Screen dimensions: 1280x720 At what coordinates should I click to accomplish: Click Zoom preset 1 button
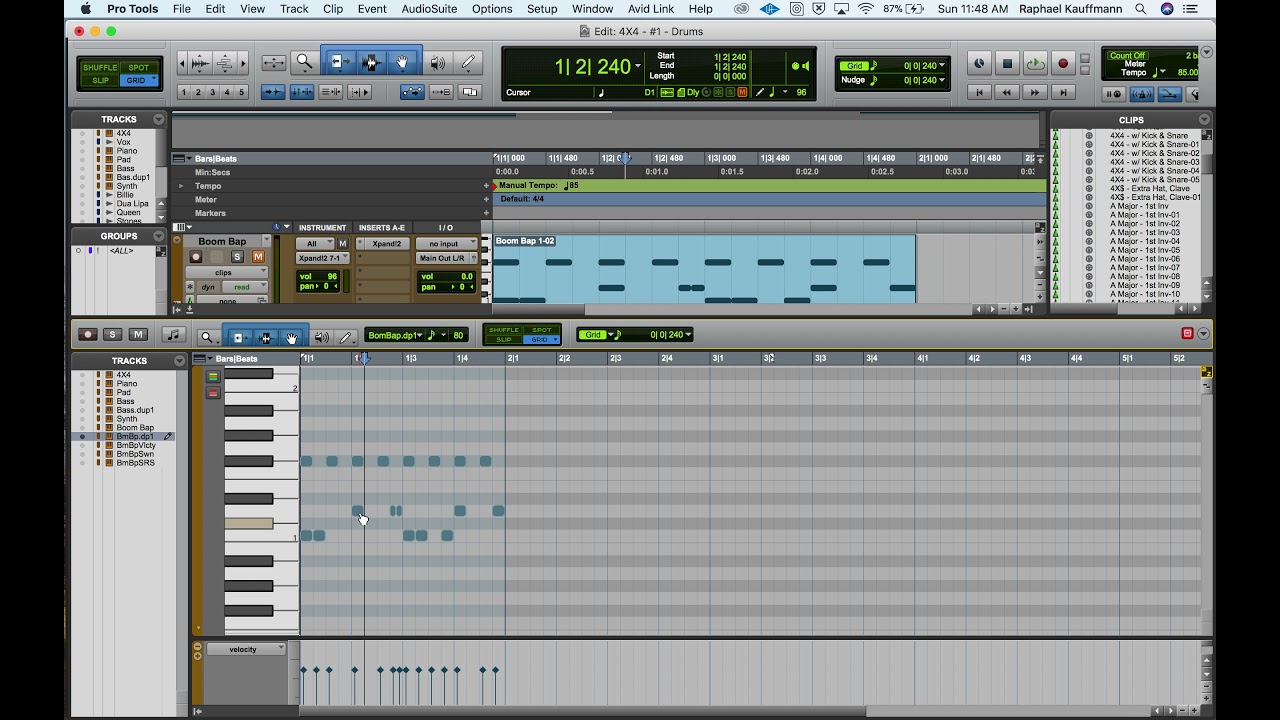(x=184, y=92)
